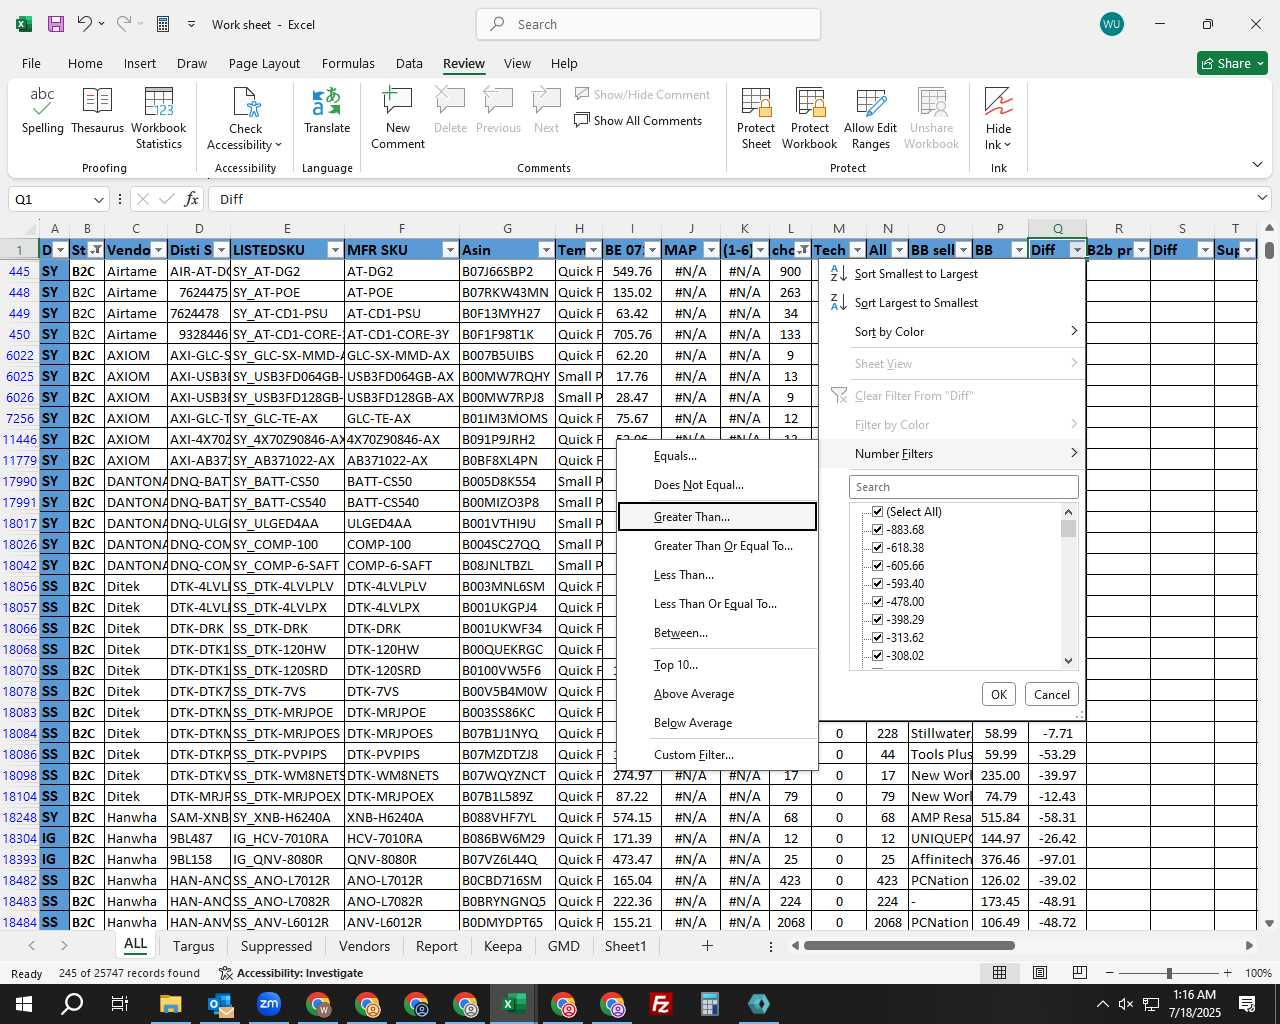Expand the formula bar

click(x=1263, y=198)
